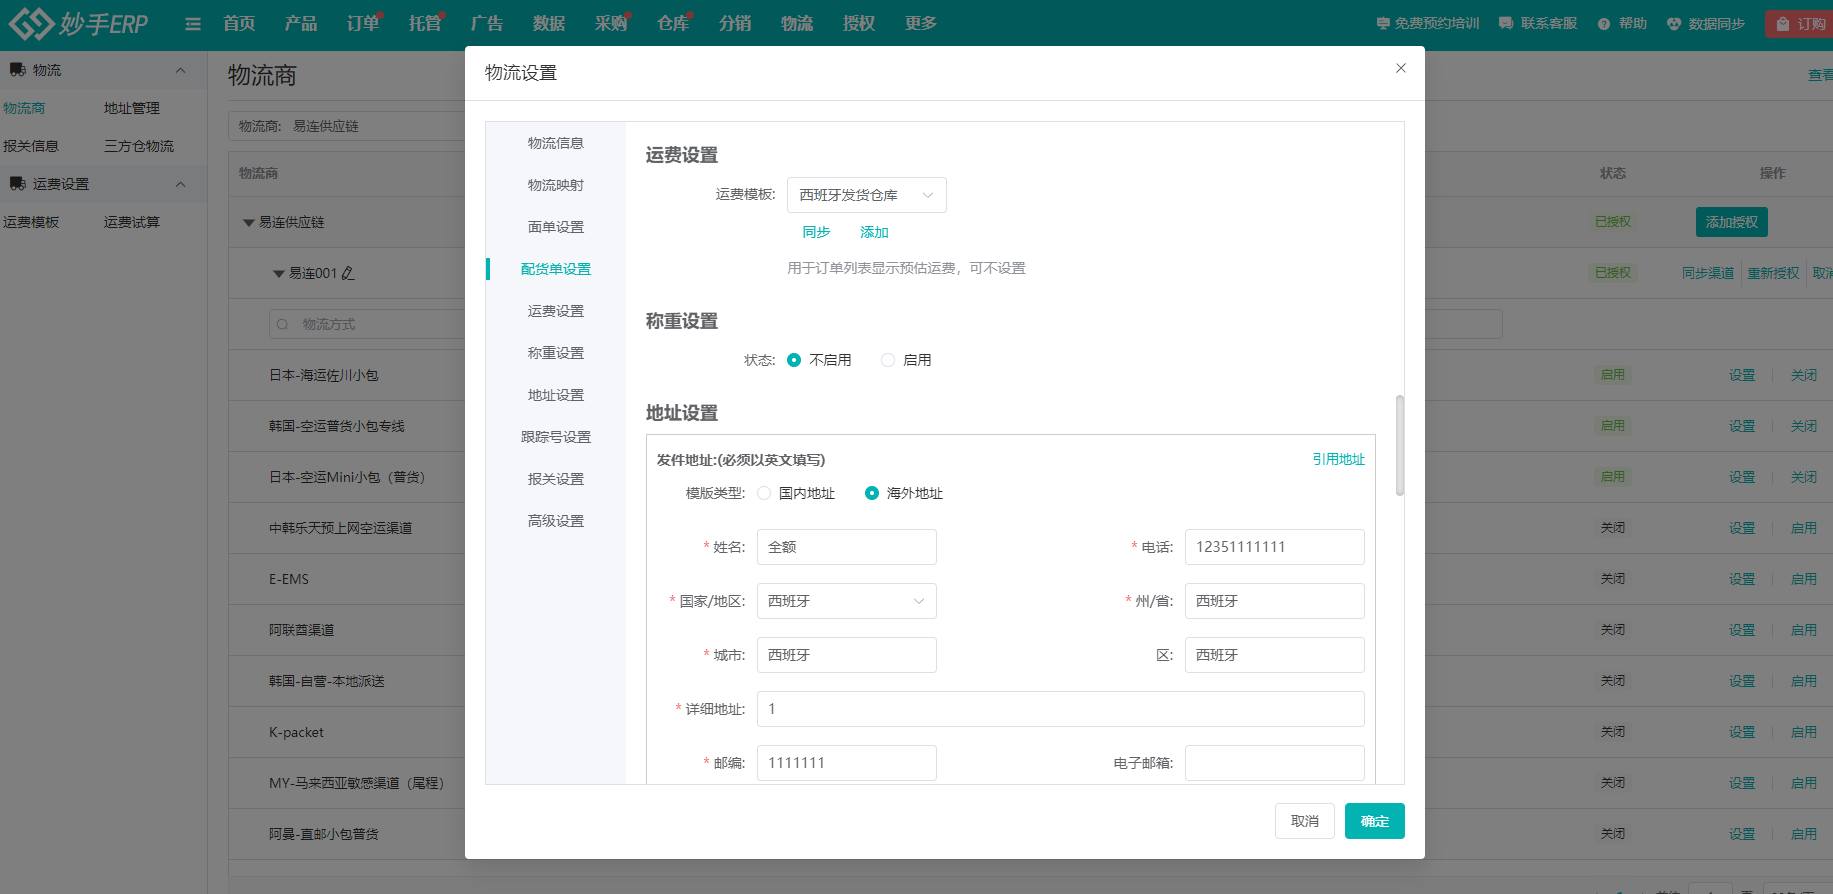Open 报关设置 tab
The height and width of the screenshot is (894, 1833).
556,479
